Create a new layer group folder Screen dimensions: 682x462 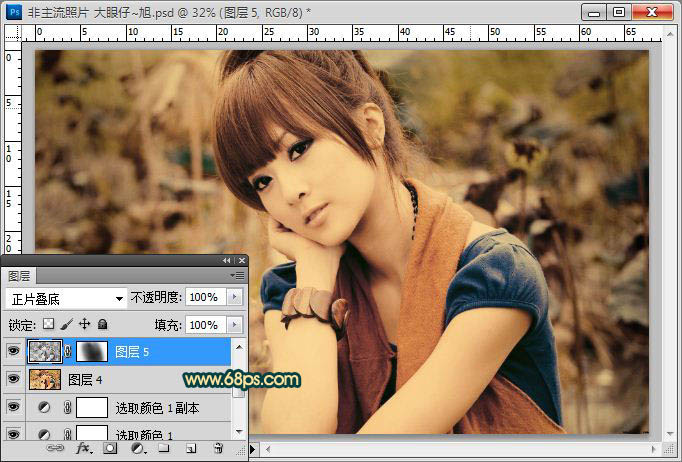pyautogui.click(x=163, y=450)
